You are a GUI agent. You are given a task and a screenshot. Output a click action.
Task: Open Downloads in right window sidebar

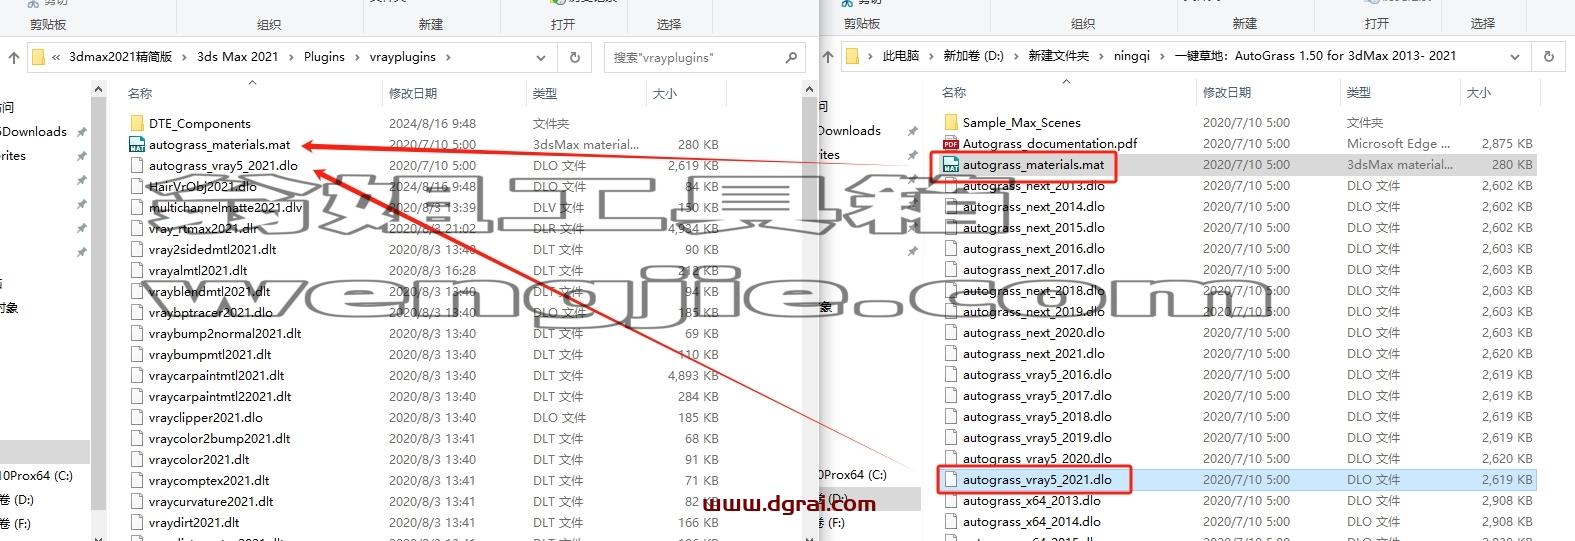click(849, 131)
